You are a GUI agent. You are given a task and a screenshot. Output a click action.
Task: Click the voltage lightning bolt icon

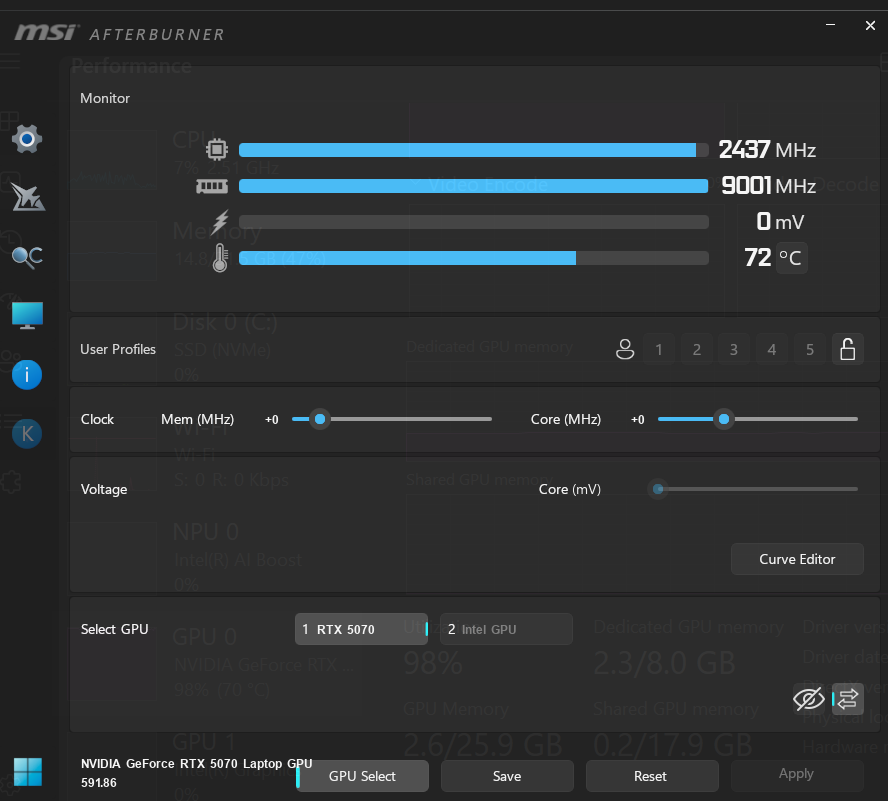click(220, 221)
